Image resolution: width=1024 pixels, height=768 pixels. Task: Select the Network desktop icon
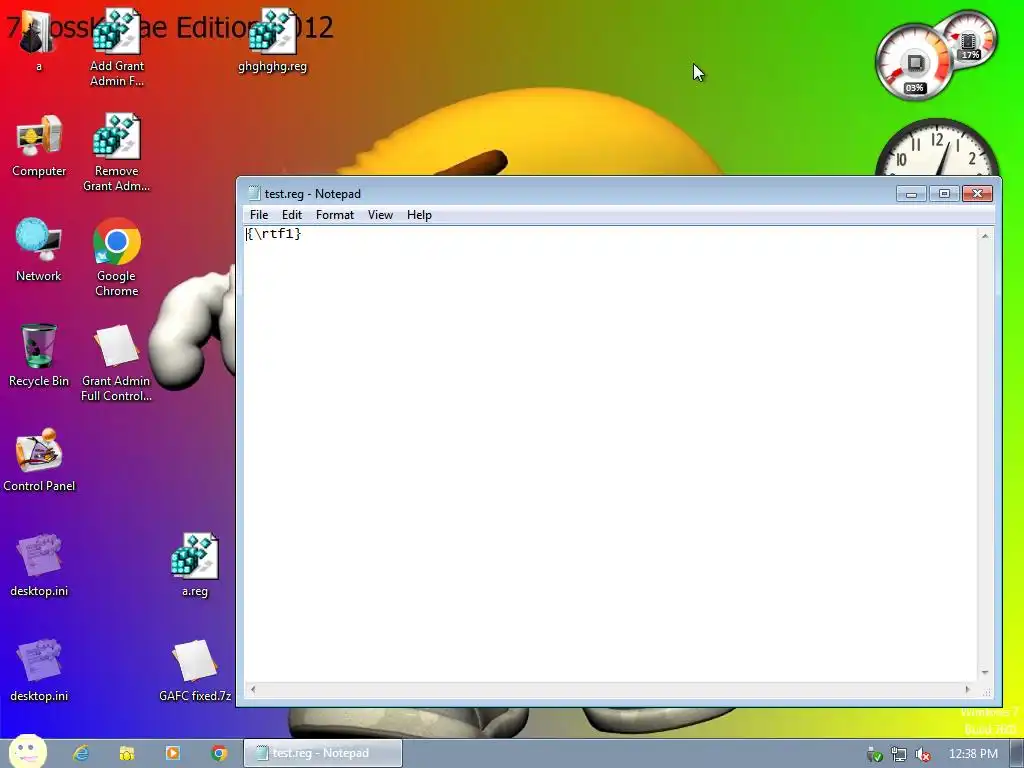pyautogui.click(x=39, y=250)
